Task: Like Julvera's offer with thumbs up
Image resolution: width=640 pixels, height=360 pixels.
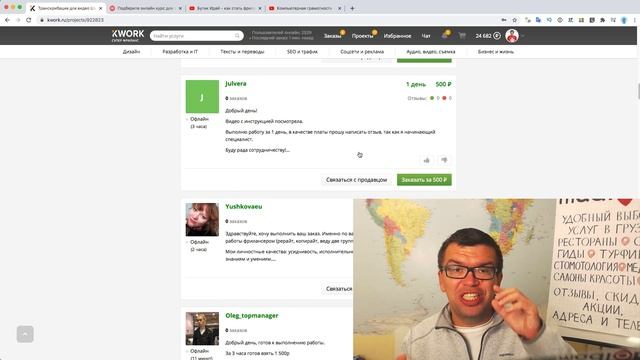Action: click(x=427, y=160)
